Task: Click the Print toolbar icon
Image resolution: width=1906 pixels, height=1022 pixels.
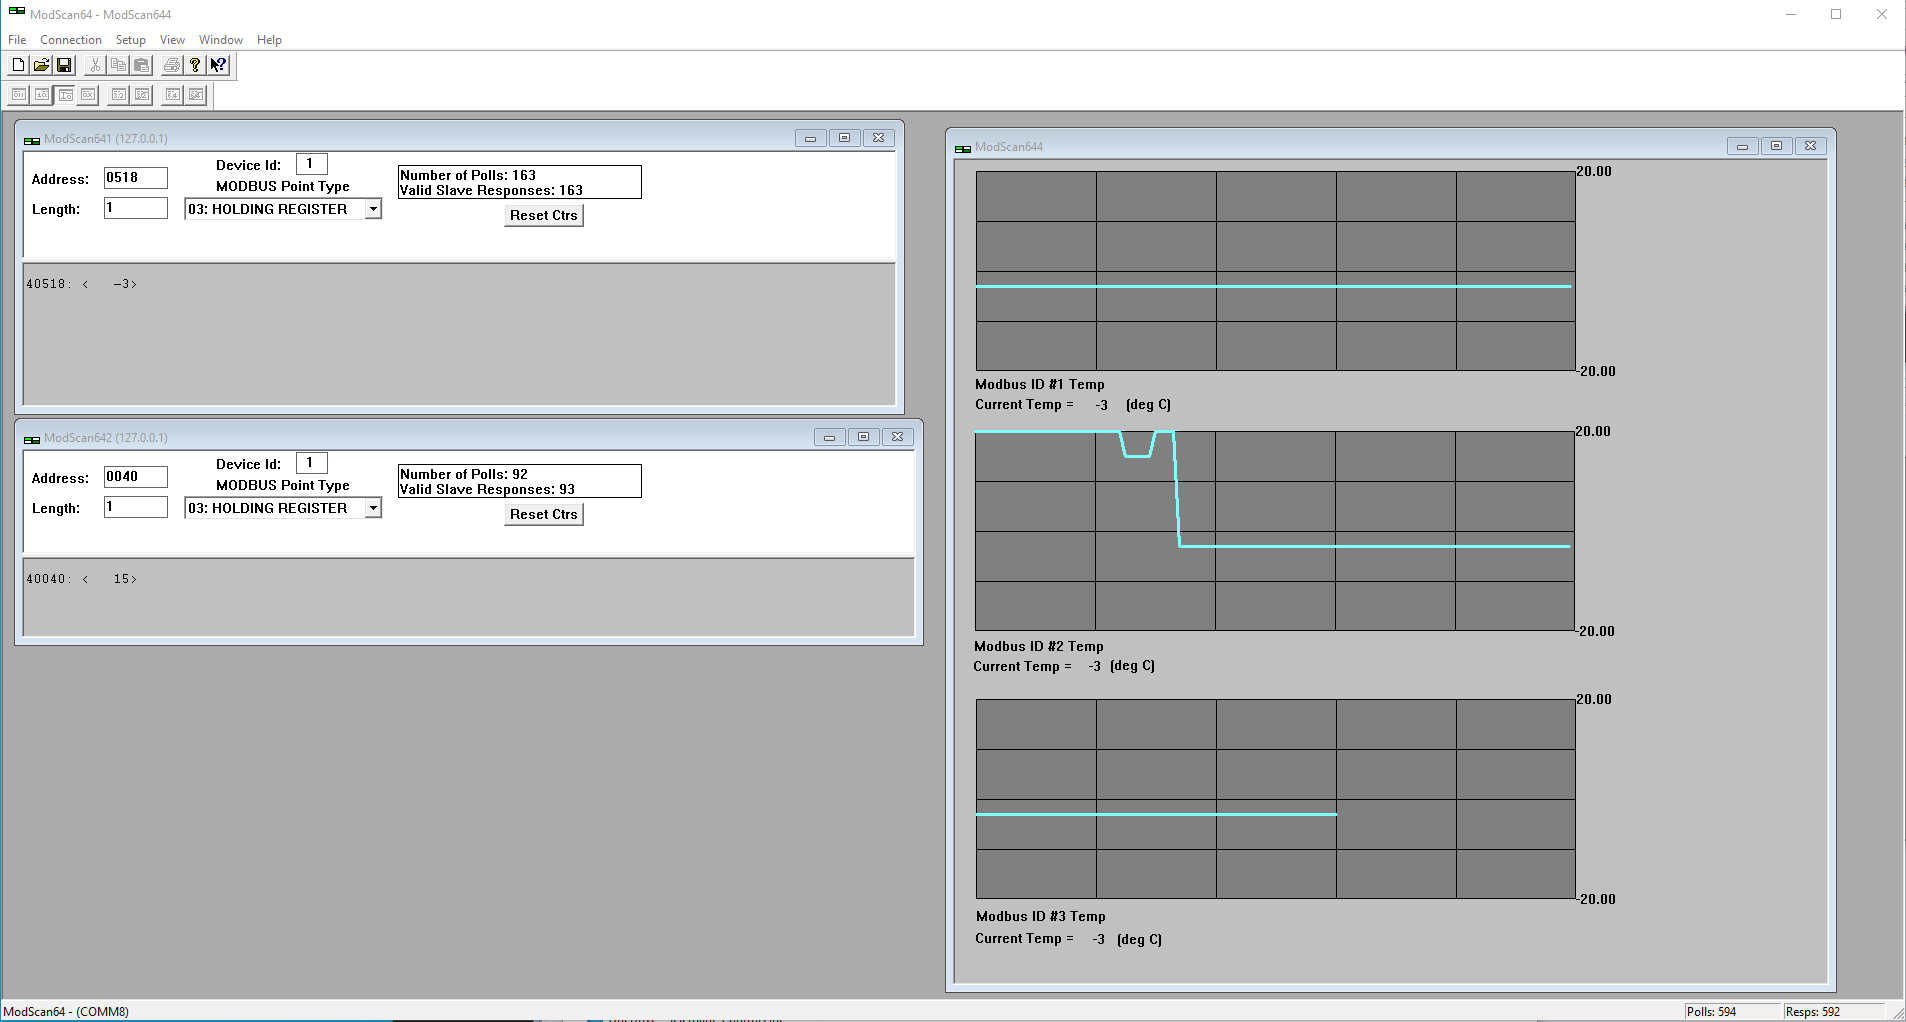Action: [172, 65]
